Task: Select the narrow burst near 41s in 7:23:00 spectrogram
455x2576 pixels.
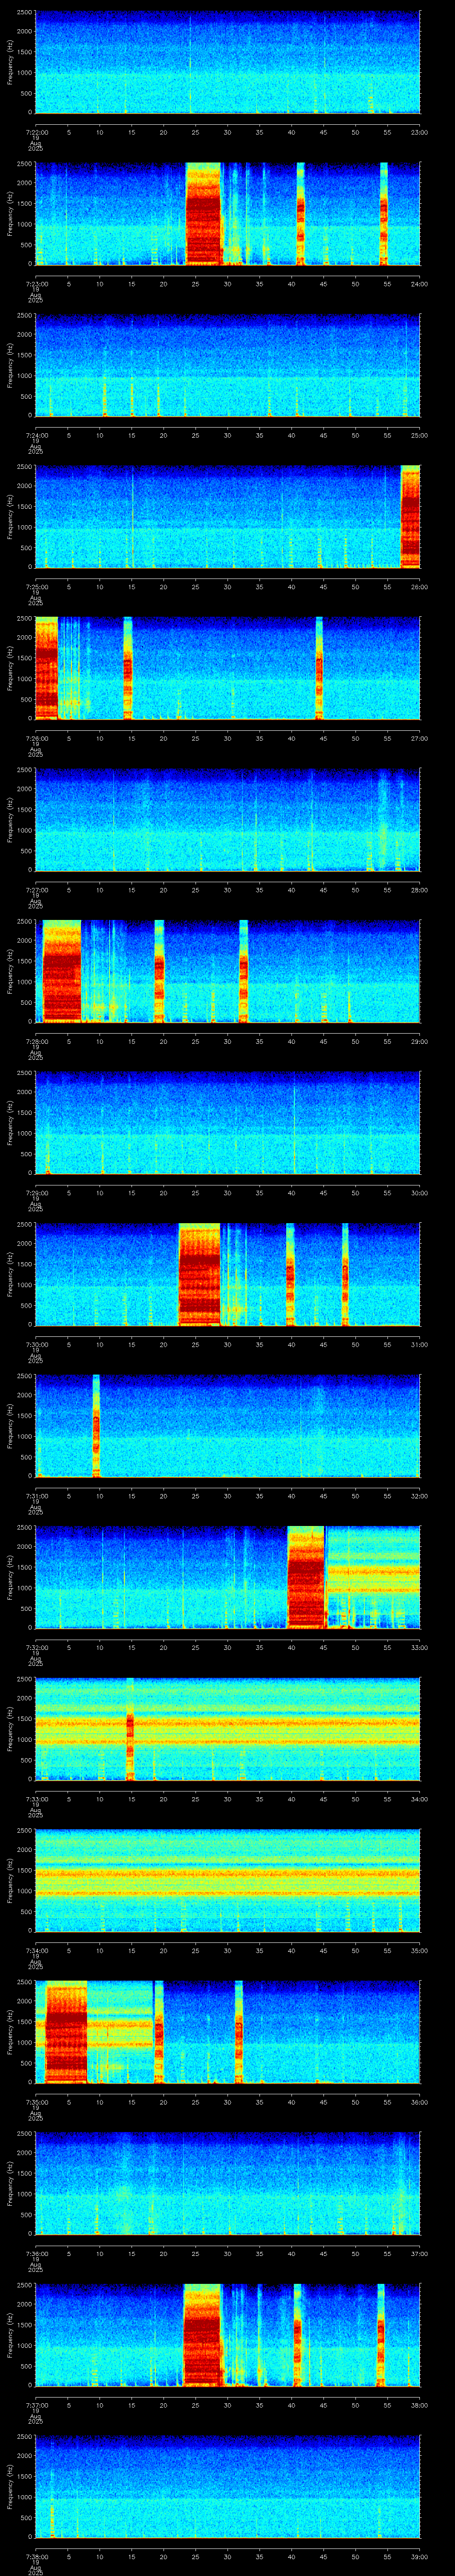Action: [300, 214]
